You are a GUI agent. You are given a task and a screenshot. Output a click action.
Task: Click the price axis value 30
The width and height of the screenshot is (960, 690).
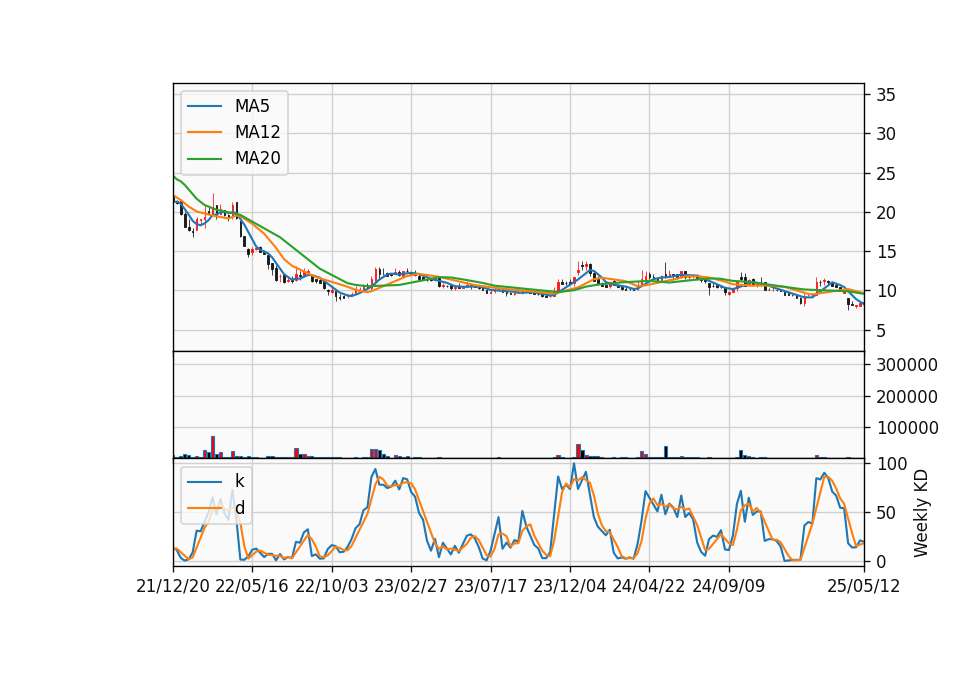click(886, 134)
